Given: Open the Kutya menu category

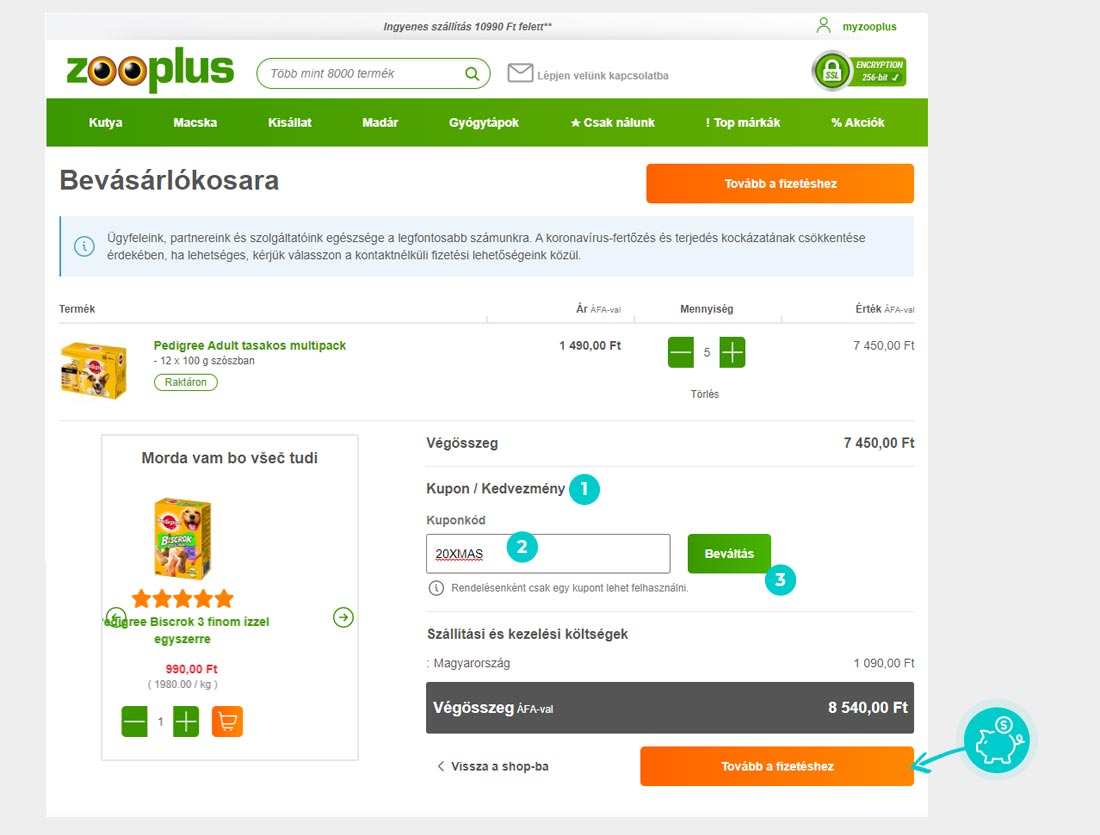Looking at the screenshot, I should 105,122.
